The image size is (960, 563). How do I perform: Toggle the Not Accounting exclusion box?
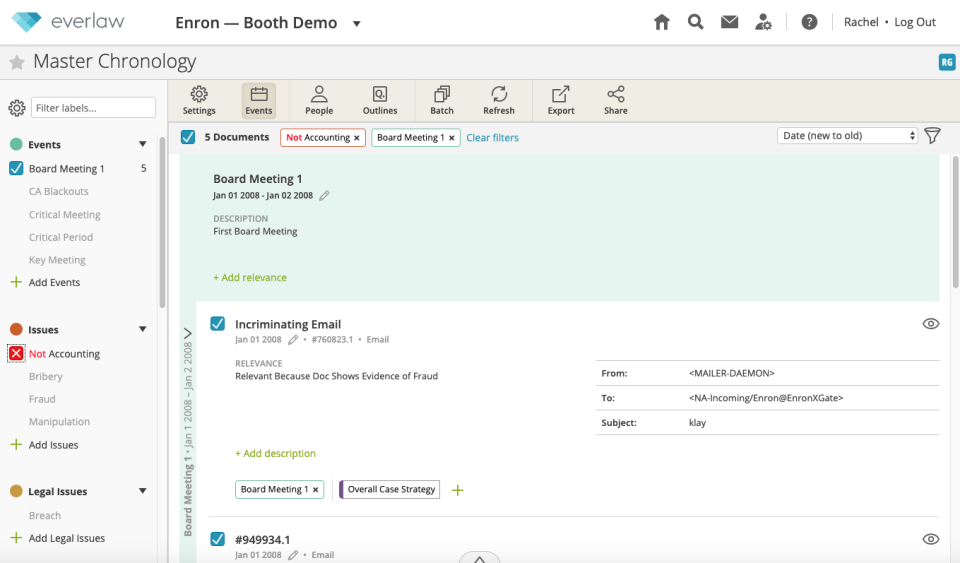17,354
